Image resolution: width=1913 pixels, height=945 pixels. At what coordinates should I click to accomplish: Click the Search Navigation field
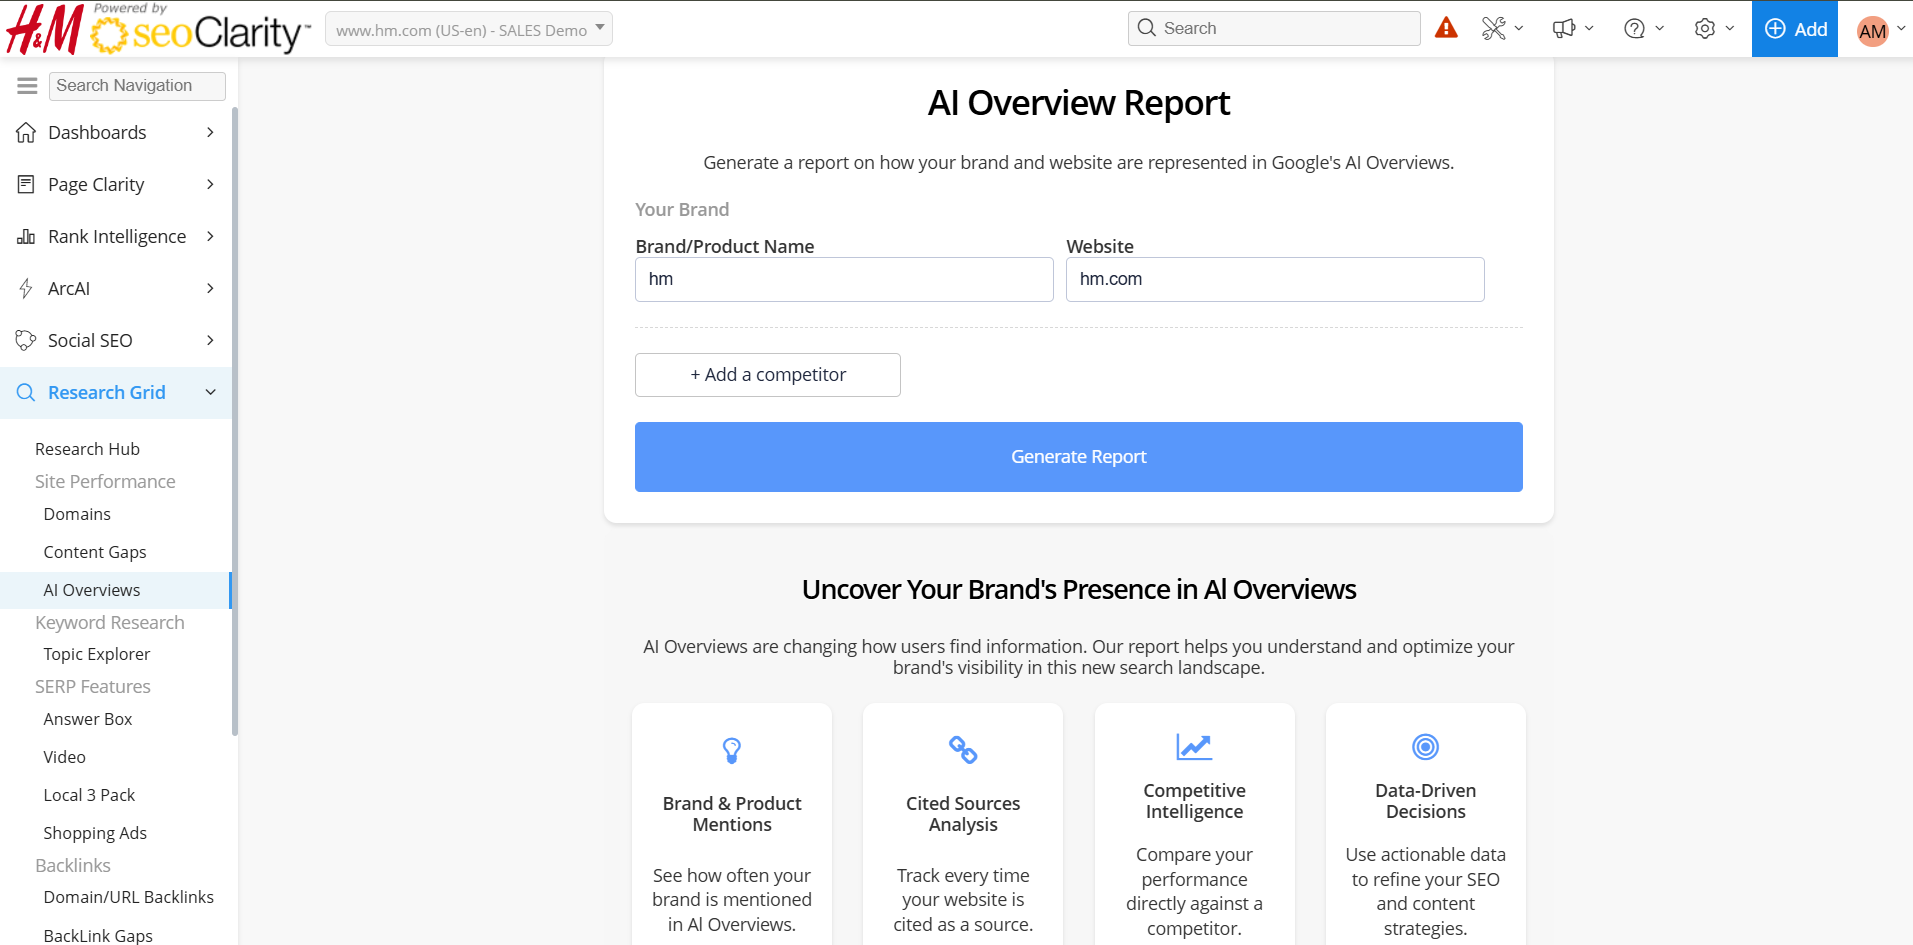pos(137,86)
